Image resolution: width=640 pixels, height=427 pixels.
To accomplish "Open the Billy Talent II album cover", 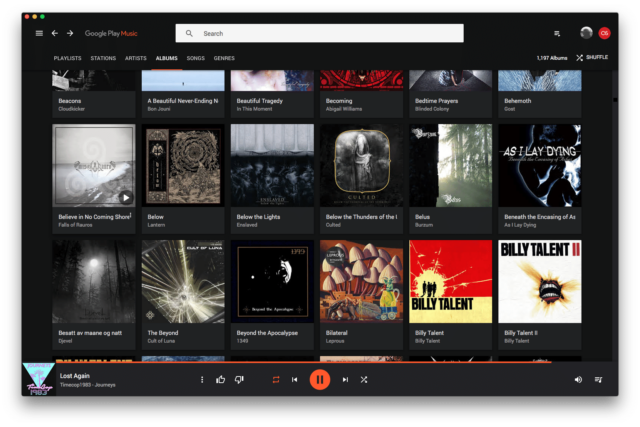I will click(x=540, y=282).
